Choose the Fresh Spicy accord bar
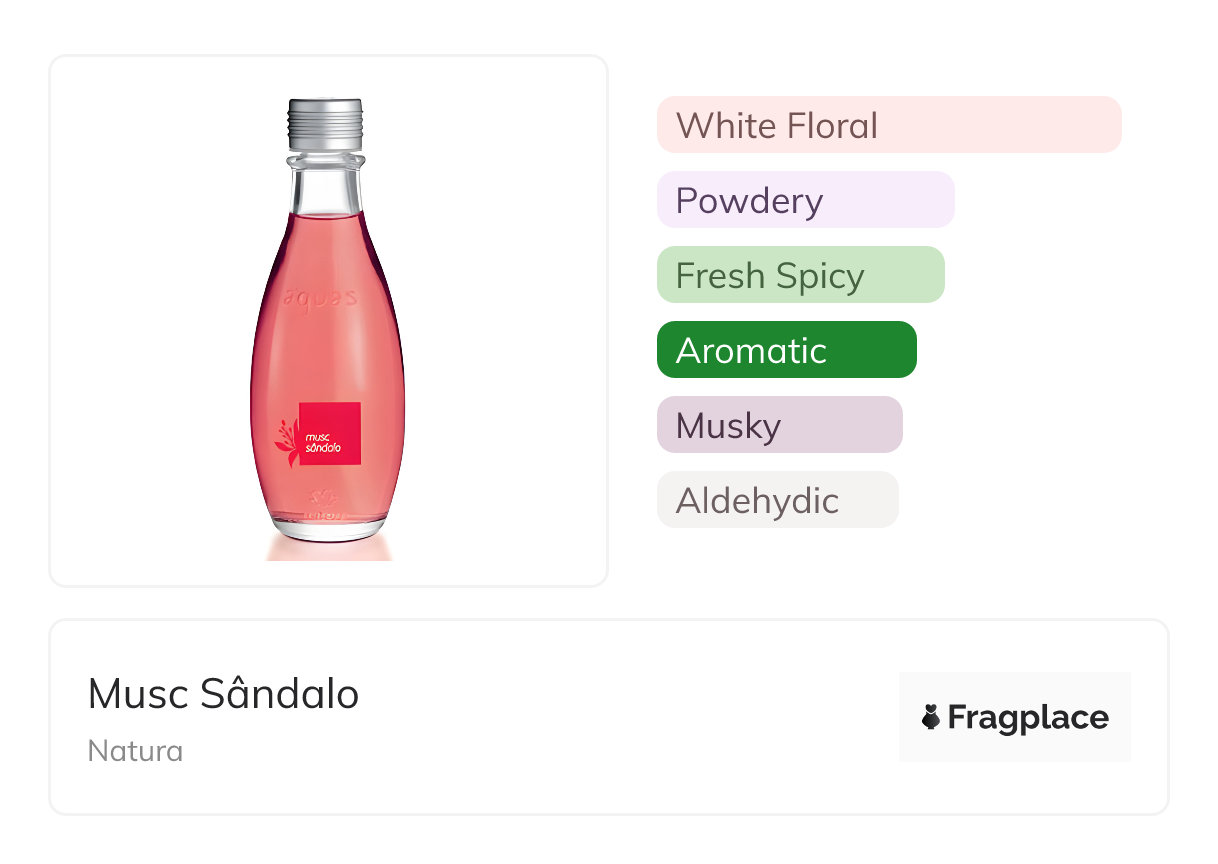Viewport: 1218px width, 864px height. [800, 275]
